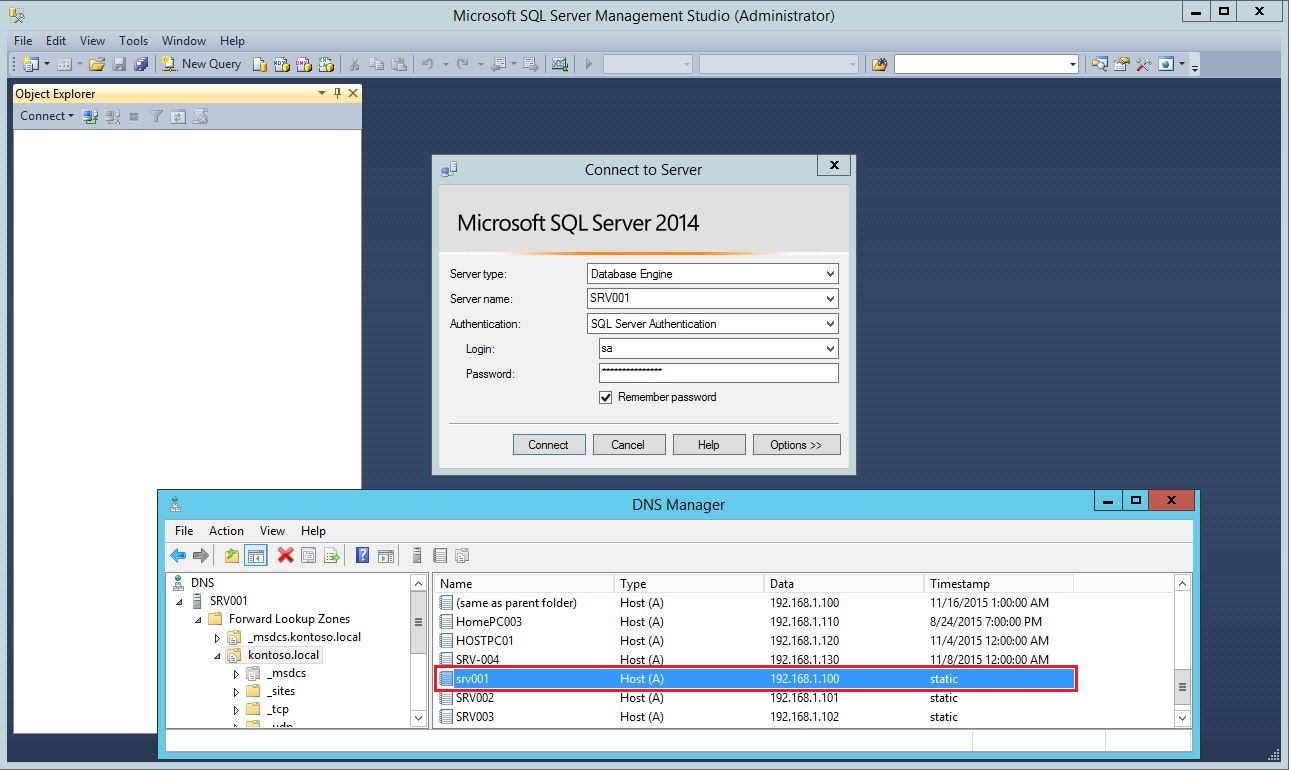1289x770 pixels.
Task: Click the Up One Level icon in DNS Manager
Action: (x=232, y=555)
